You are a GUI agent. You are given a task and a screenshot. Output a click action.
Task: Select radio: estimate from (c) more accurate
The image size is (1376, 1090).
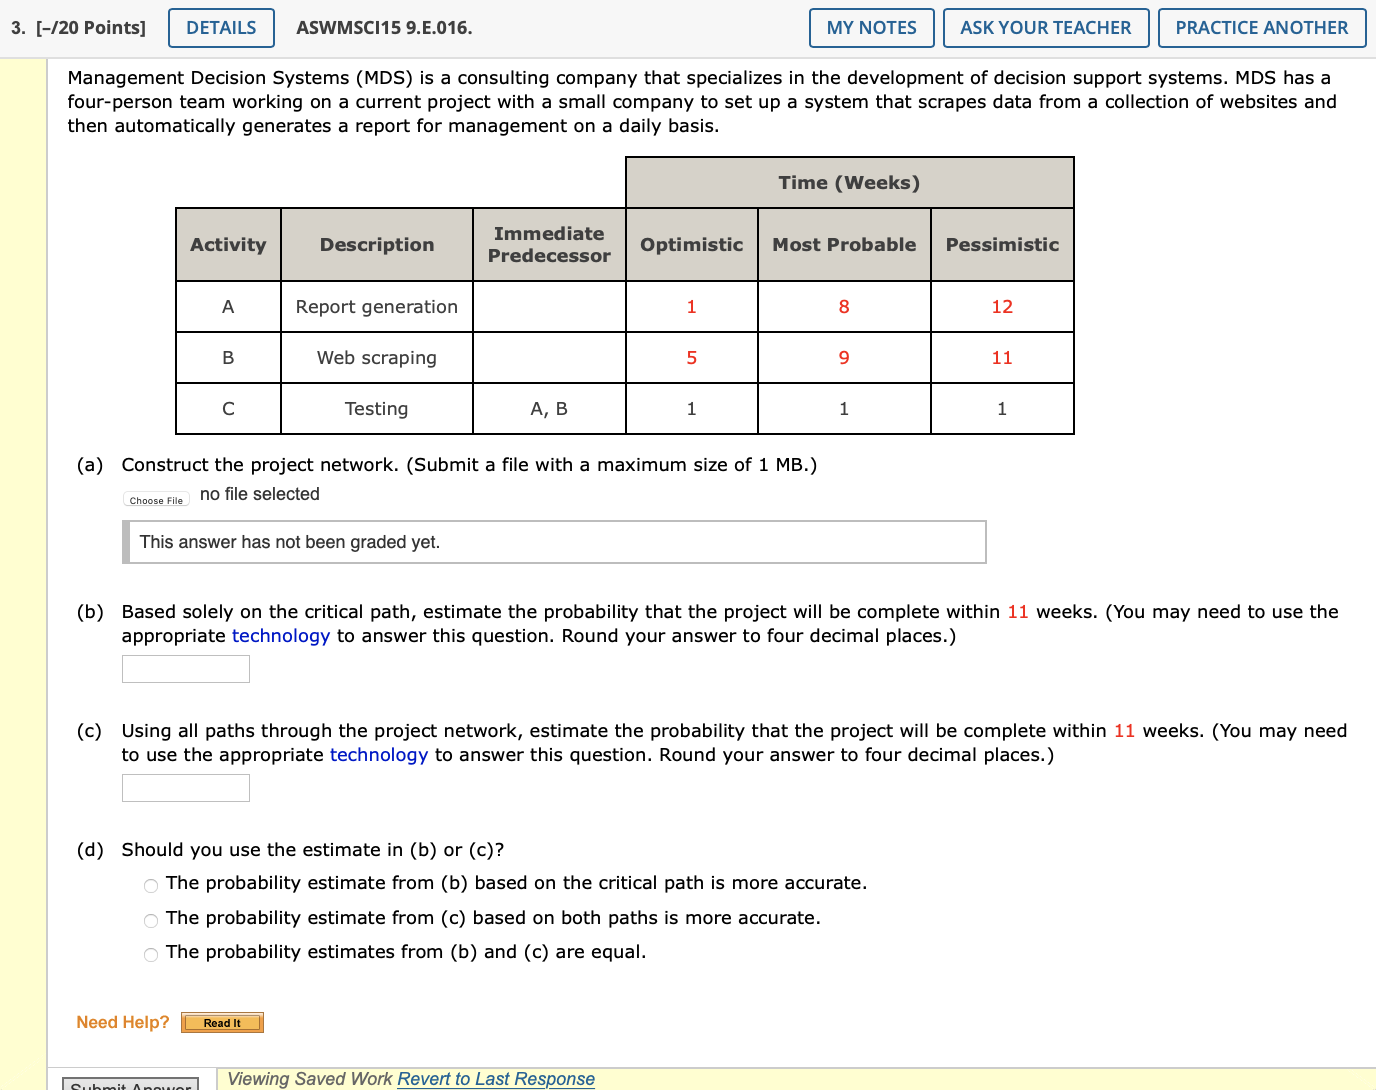(151, 920)
